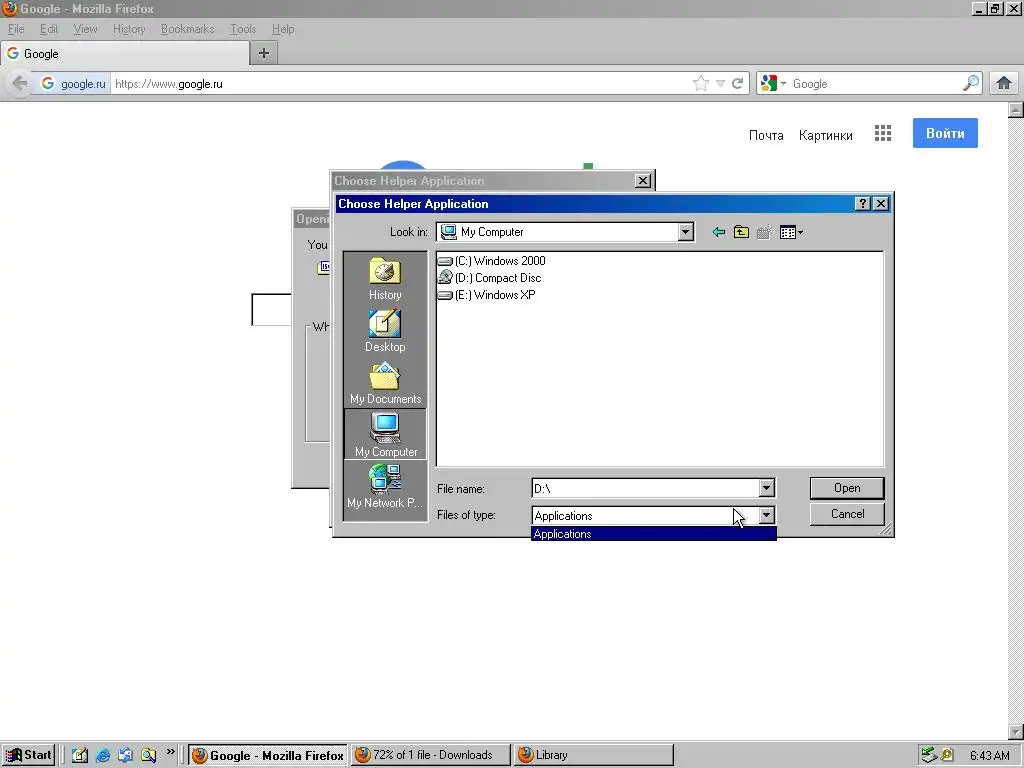The height and width of the screenshot is (768, 1024).
Task: Go up one folder level
Action: pos(741,232)
